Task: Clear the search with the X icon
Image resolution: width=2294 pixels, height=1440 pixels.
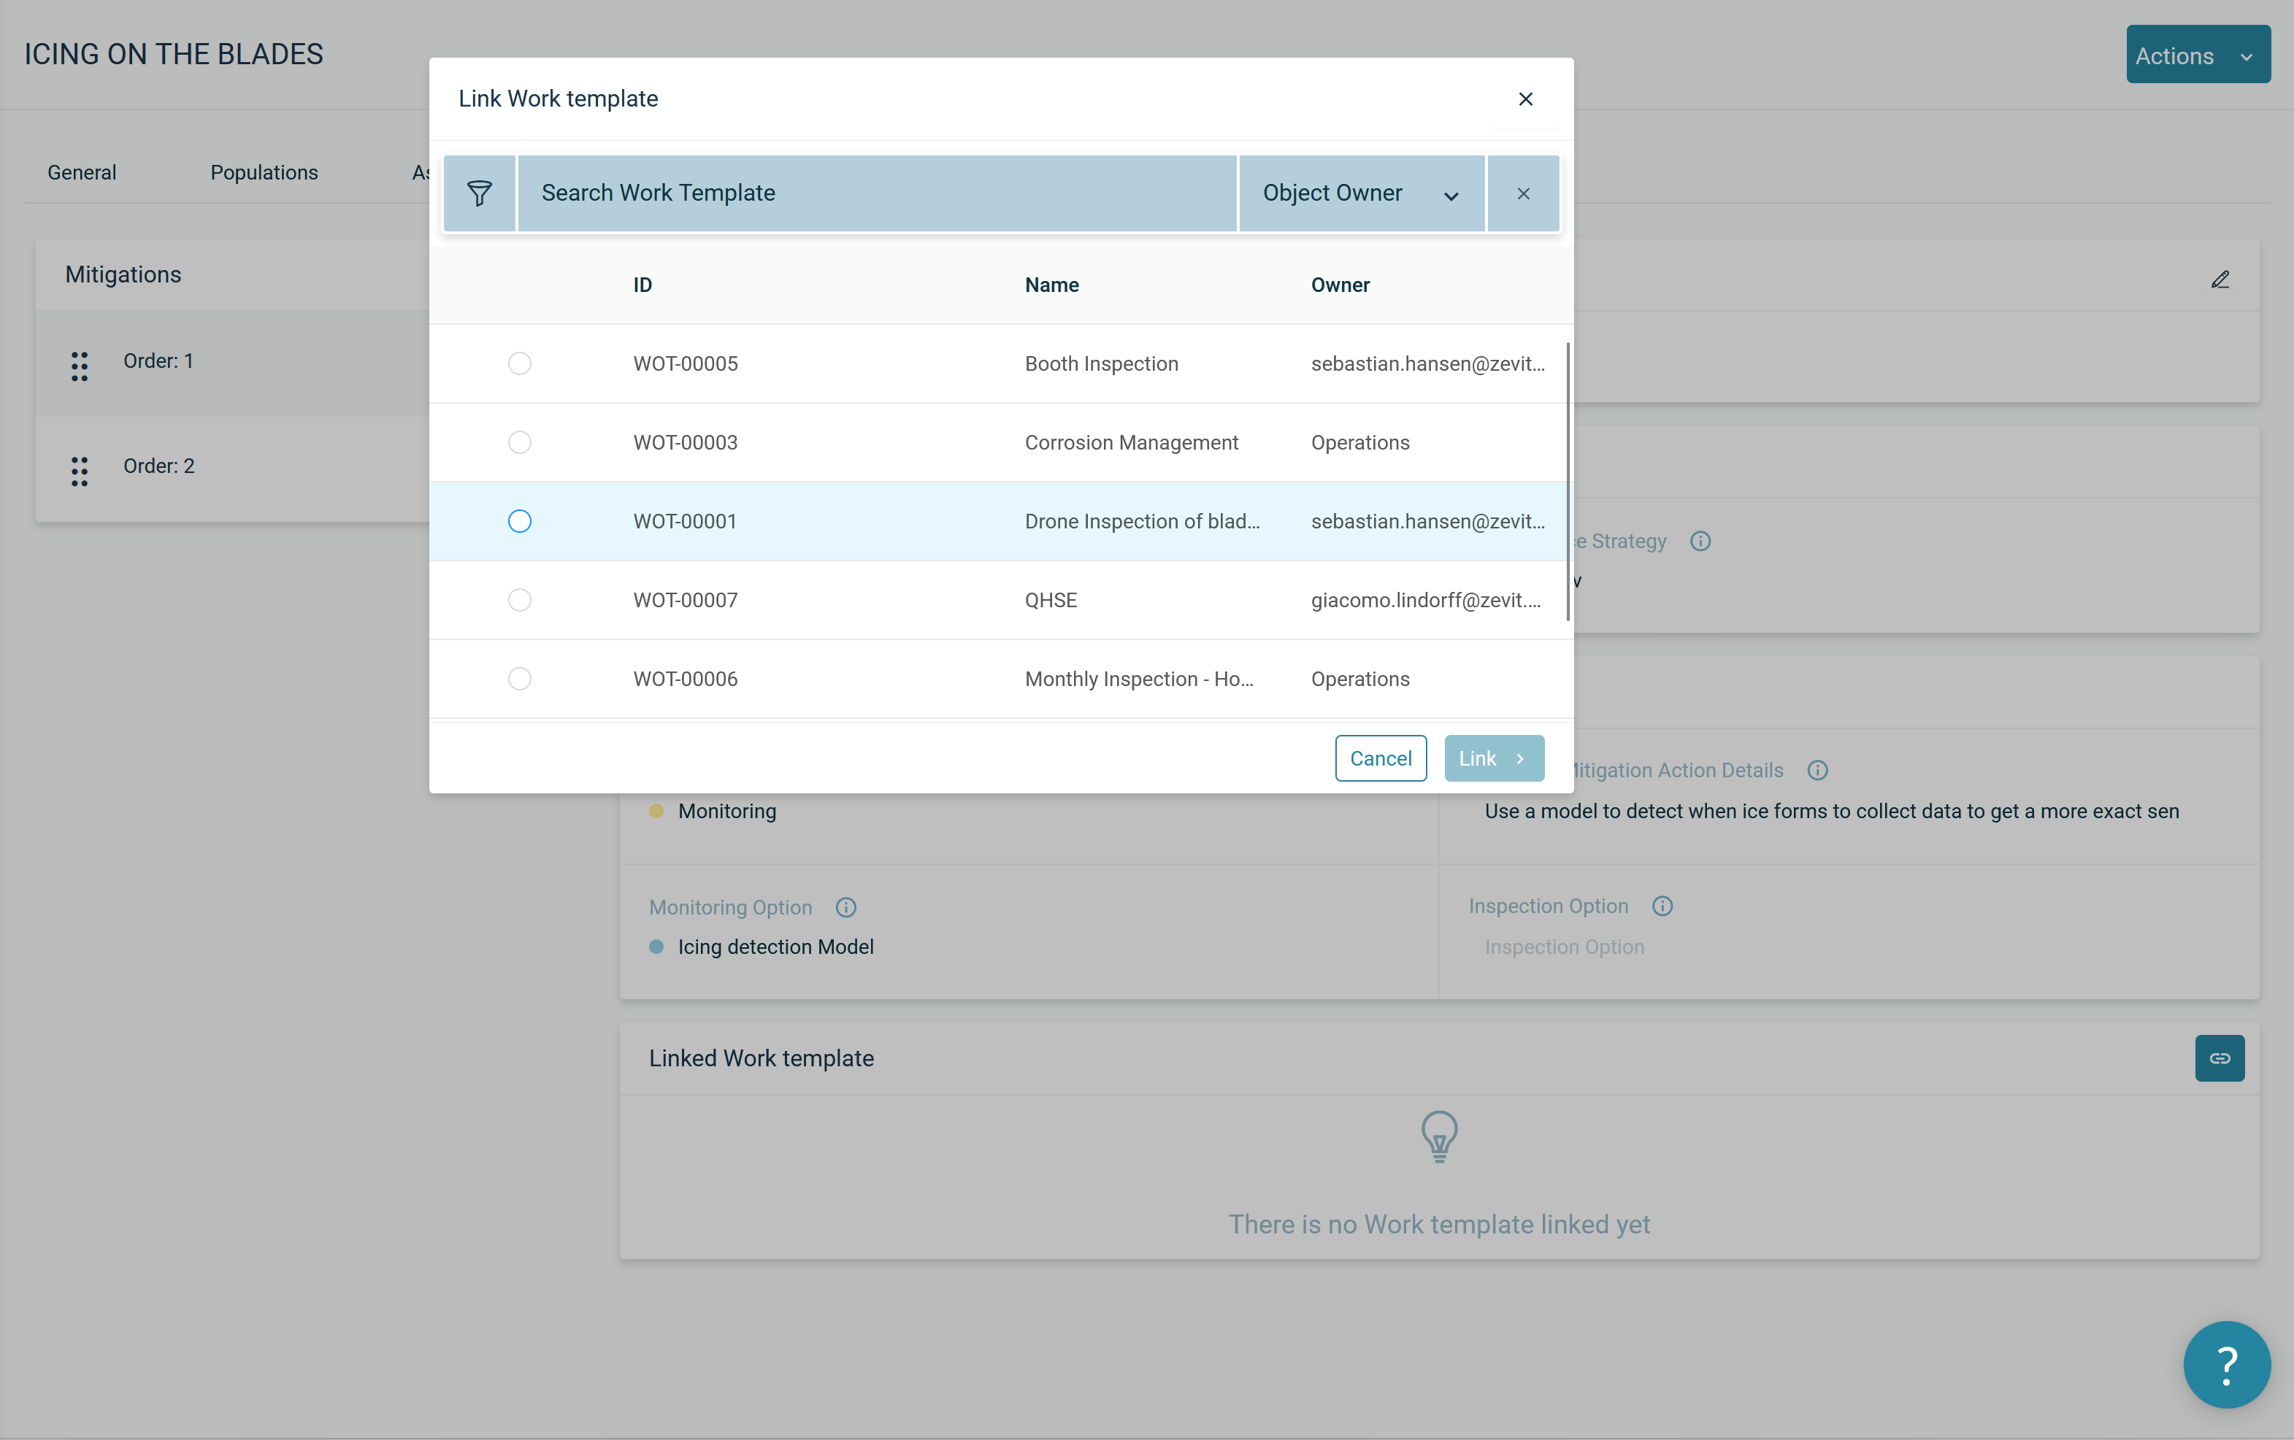Action: [x=1522, y=193]
